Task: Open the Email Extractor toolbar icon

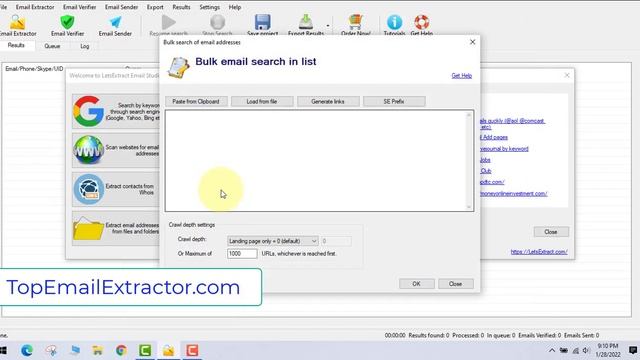Action: 18,22
